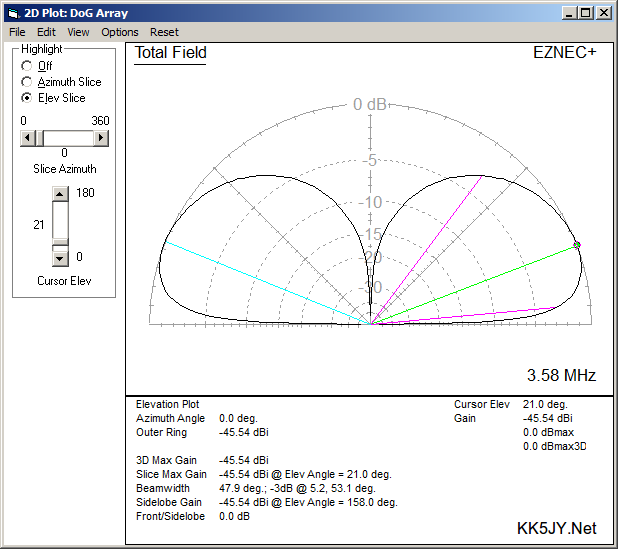The width and height of the screenshot is (618, 549).
Task: Click the Slice Azimuth slider thumb
Action: [x=39, y=138]
